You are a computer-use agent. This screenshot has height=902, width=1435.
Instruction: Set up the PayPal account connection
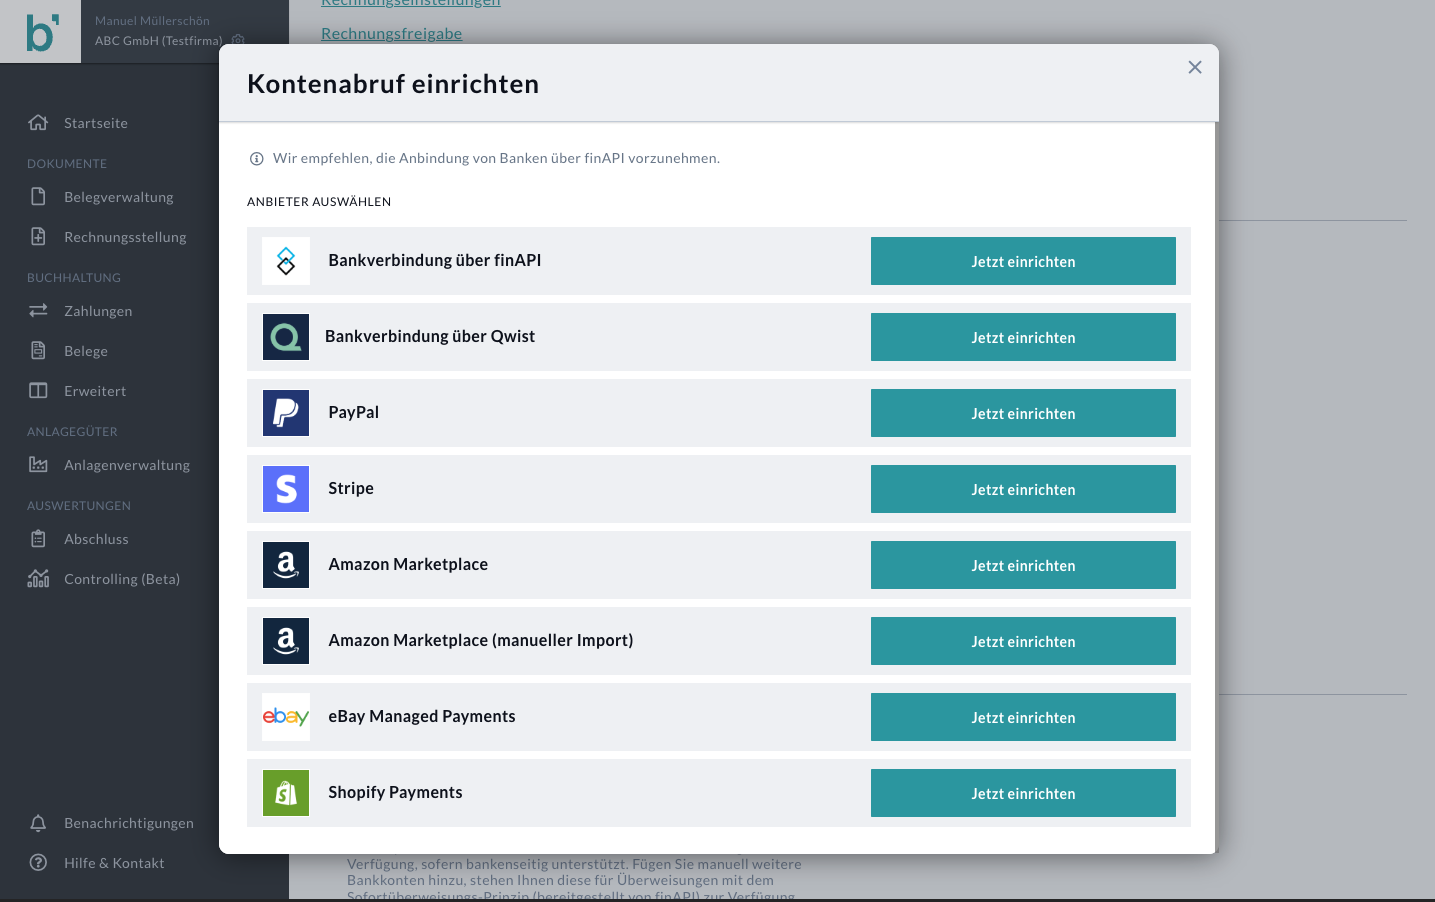[x=1023, y=413]
